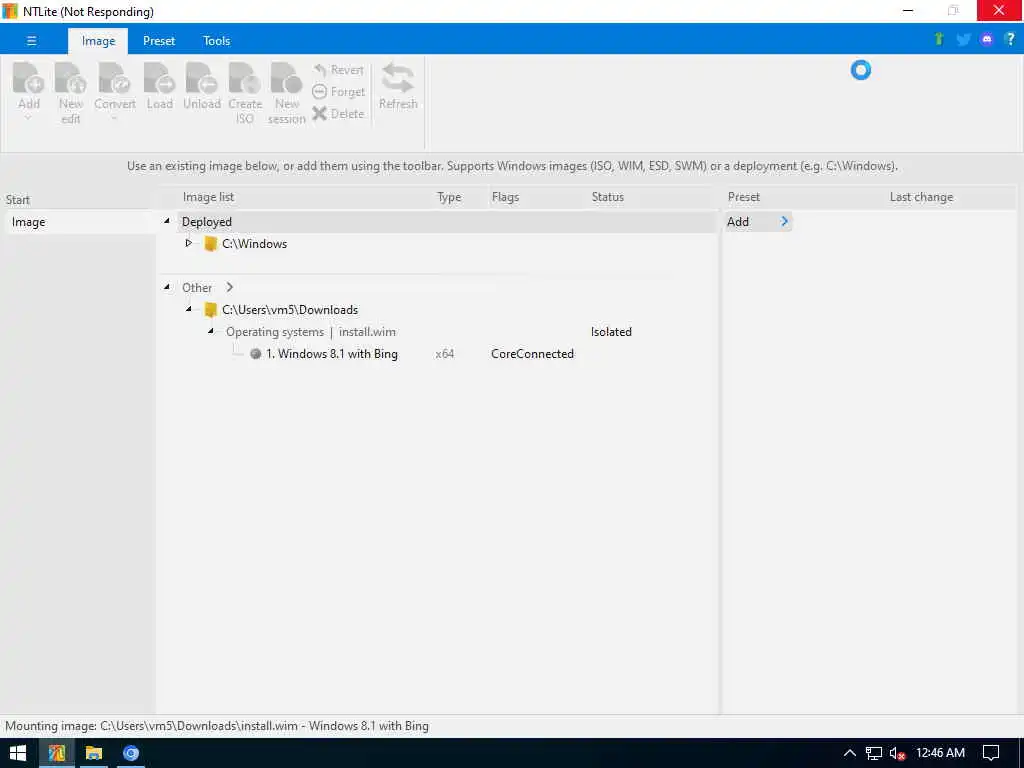Expand the C:\Windows tree node
Screen dimensions: 1024x768
[189, 243]
